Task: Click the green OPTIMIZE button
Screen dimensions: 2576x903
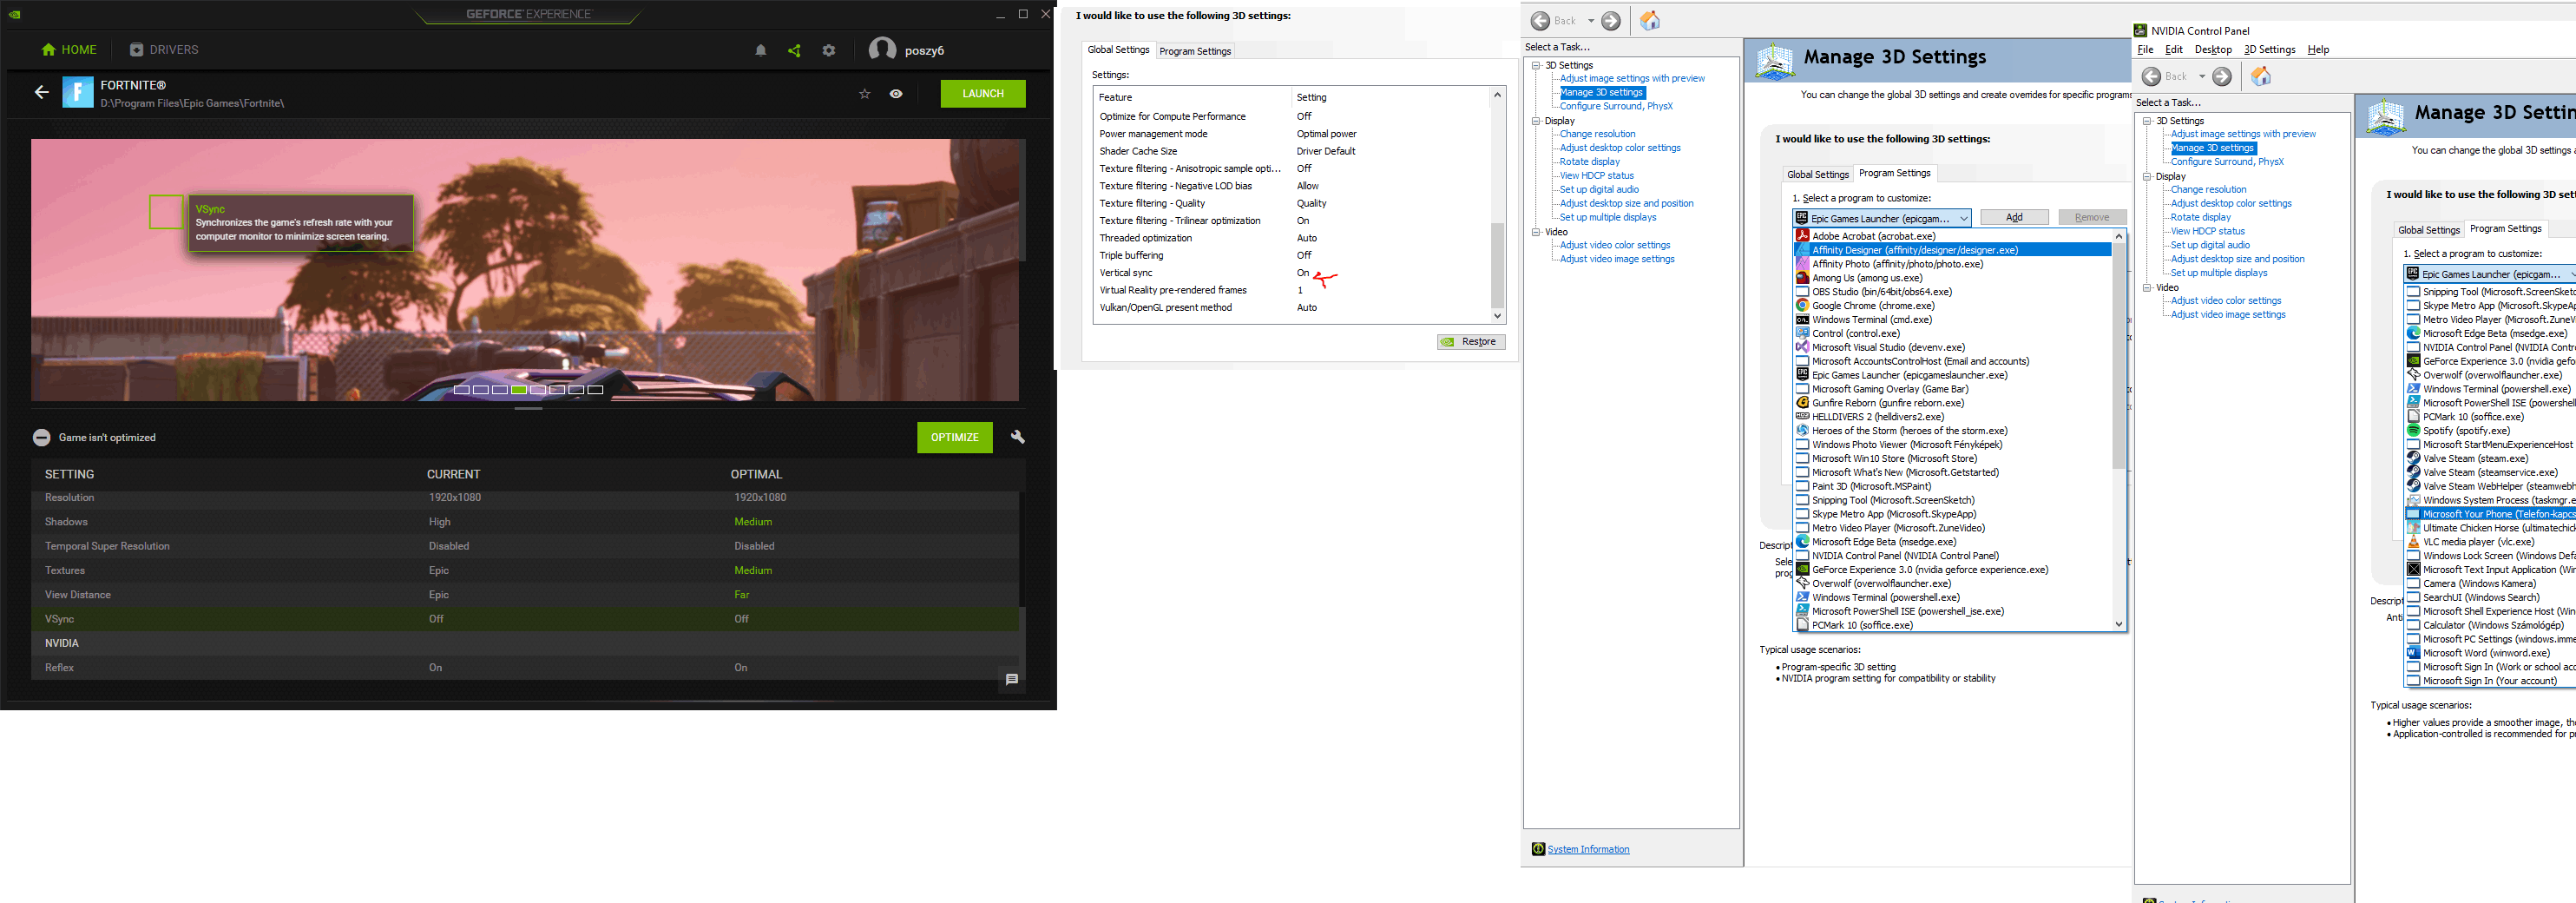Action: (x=955, y=437)
